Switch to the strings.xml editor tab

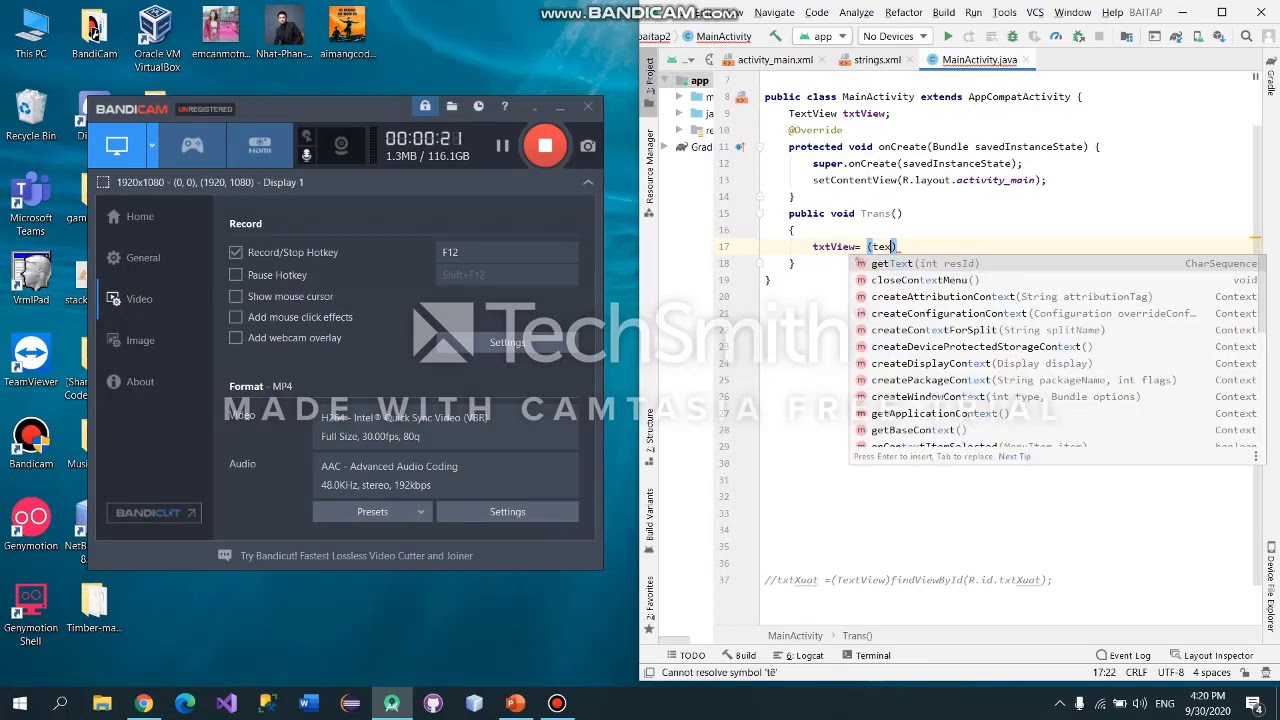pos(877,60)
